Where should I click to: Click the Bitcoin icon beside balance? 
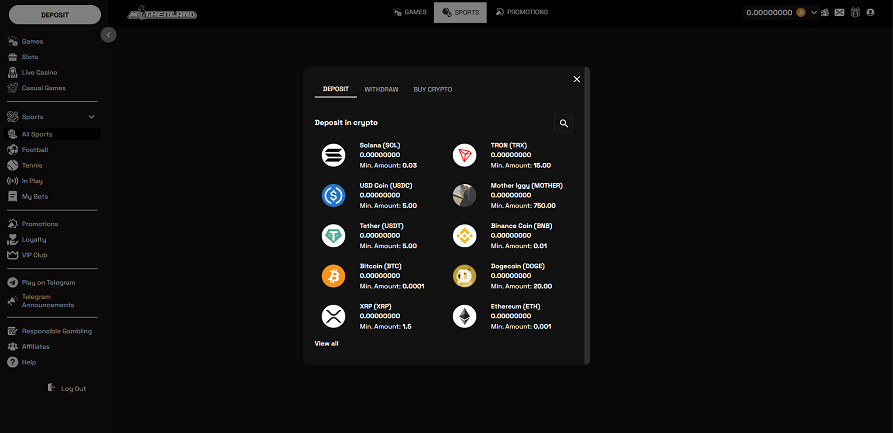[x=801, y=12]
